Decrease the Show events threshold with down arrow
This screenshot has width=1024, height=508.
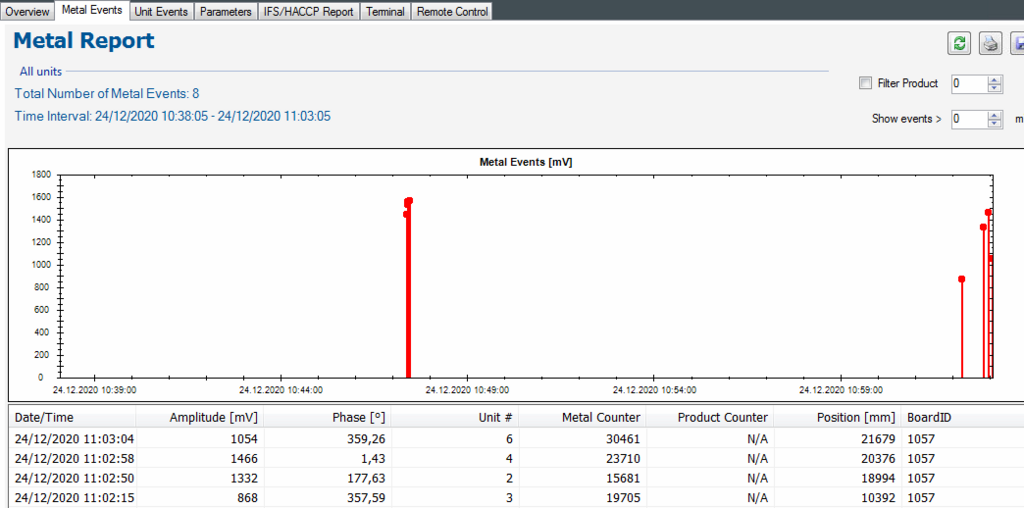994,124
